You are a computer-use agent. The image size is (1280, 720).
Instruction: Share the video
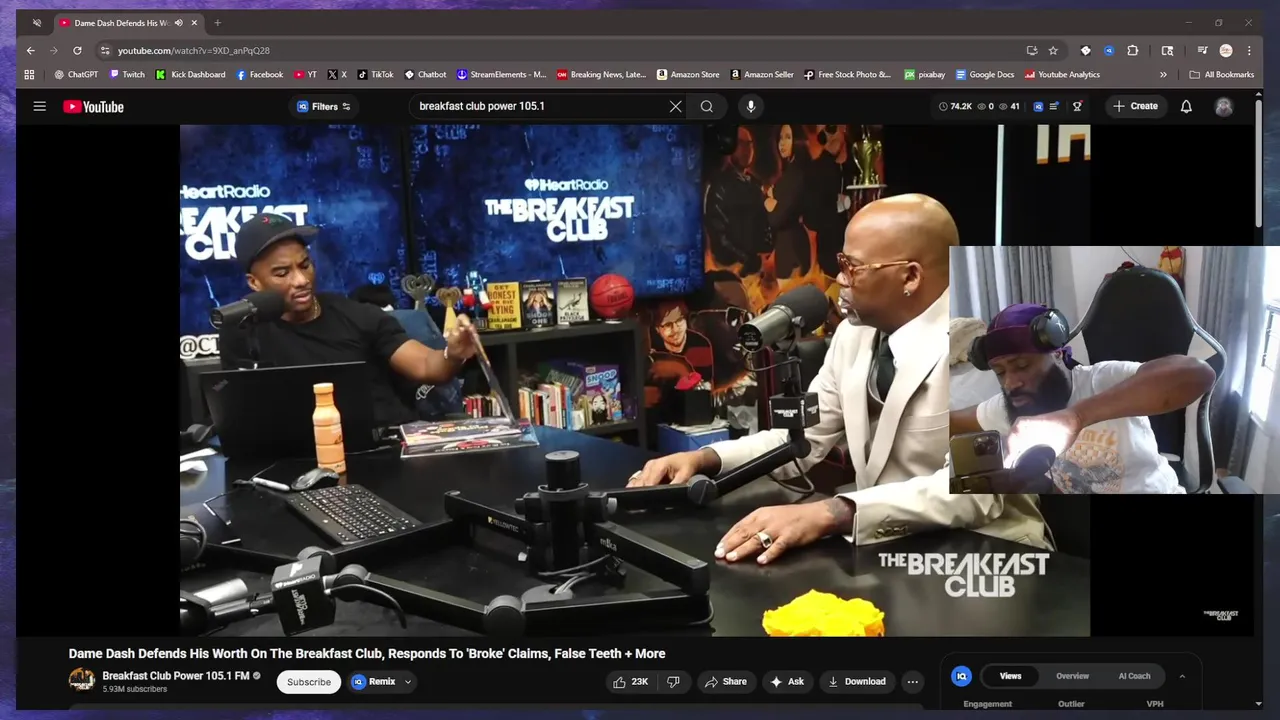point(725,681)
